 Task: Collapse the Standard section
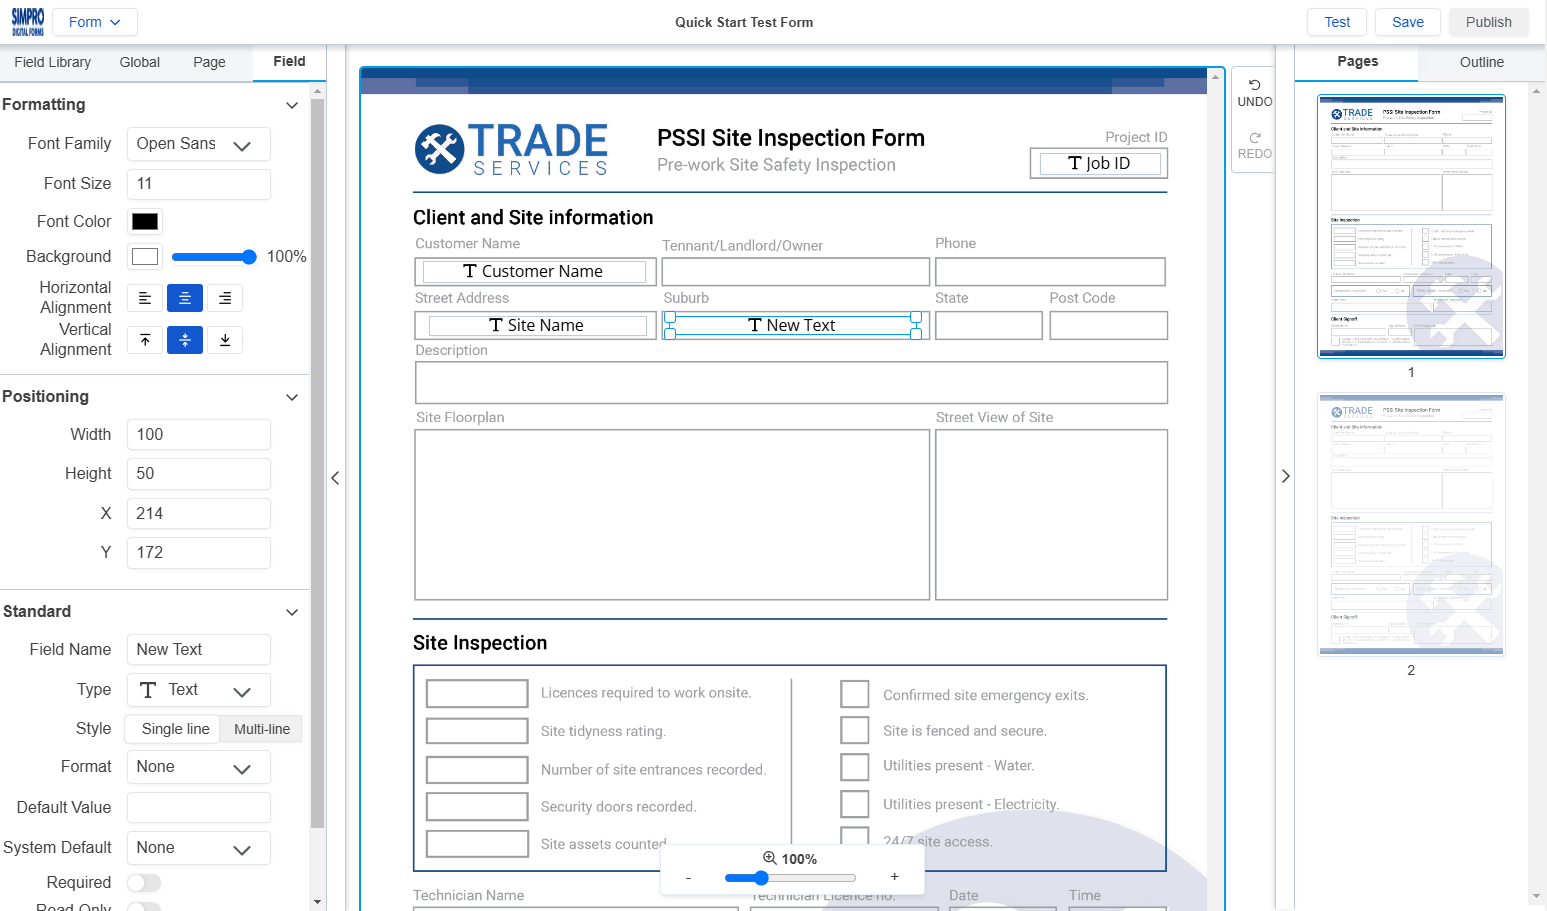coord(292,612)
